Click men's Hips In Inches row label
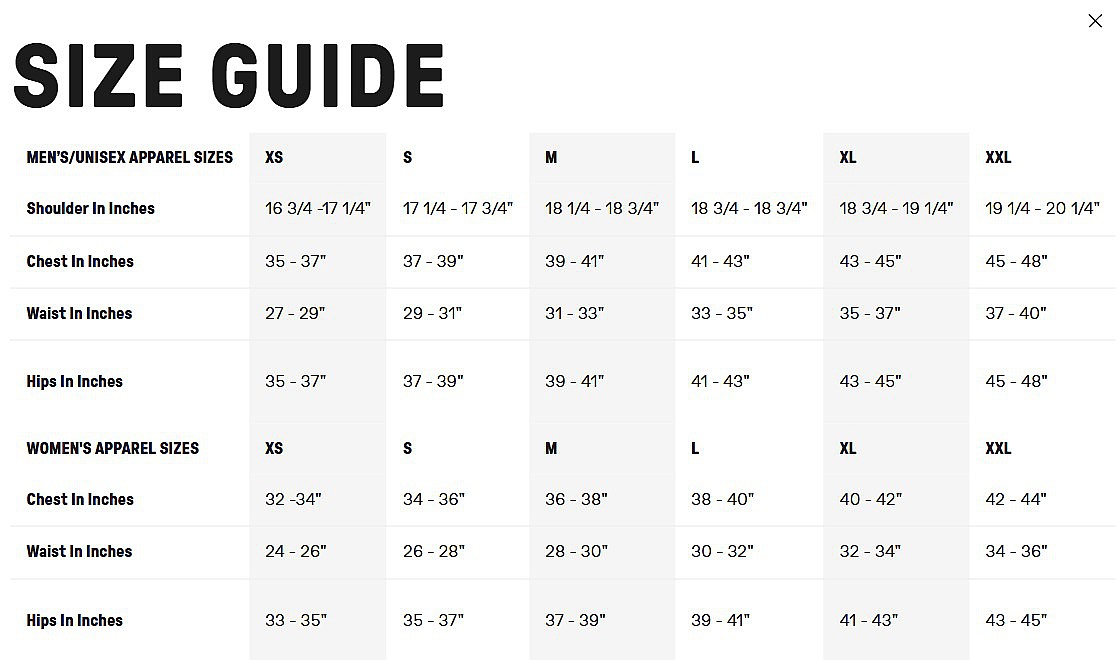Viewport: 1118px width, 660px height. (74, 381)
